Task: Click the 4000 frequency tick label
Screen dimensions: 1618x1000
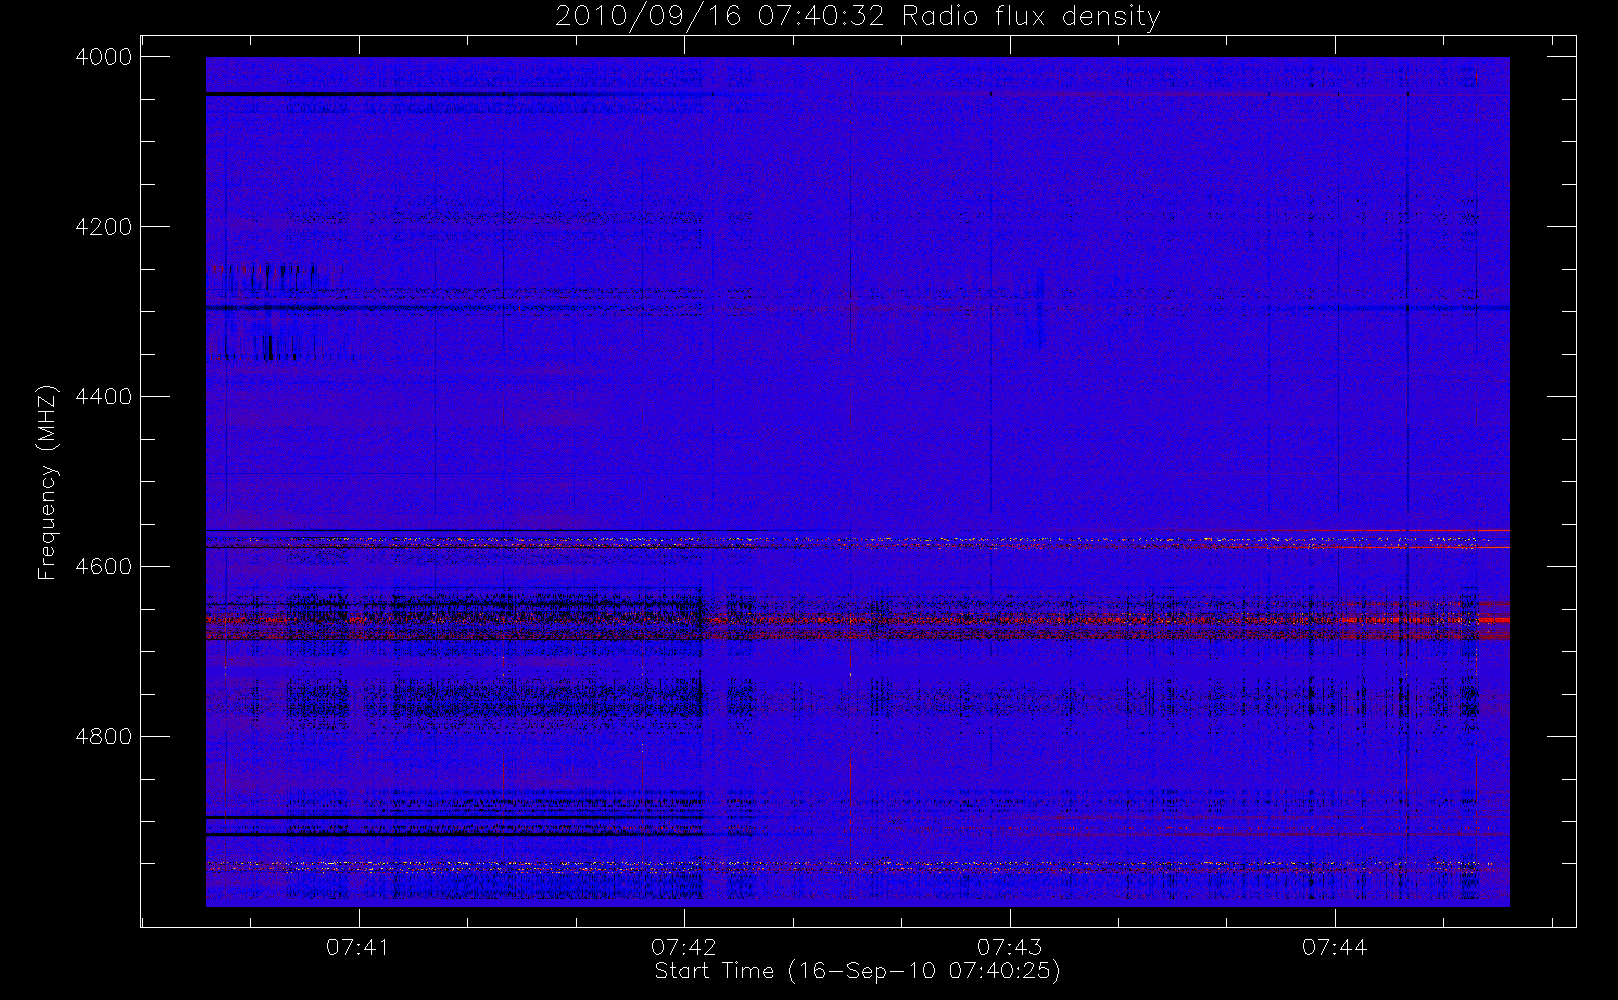Action: click(104, 57)
